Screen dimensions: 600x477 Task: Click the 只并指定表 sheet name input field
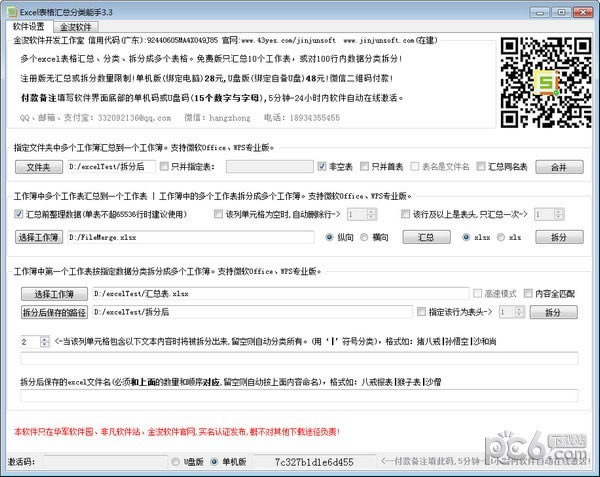coord(270,167)
